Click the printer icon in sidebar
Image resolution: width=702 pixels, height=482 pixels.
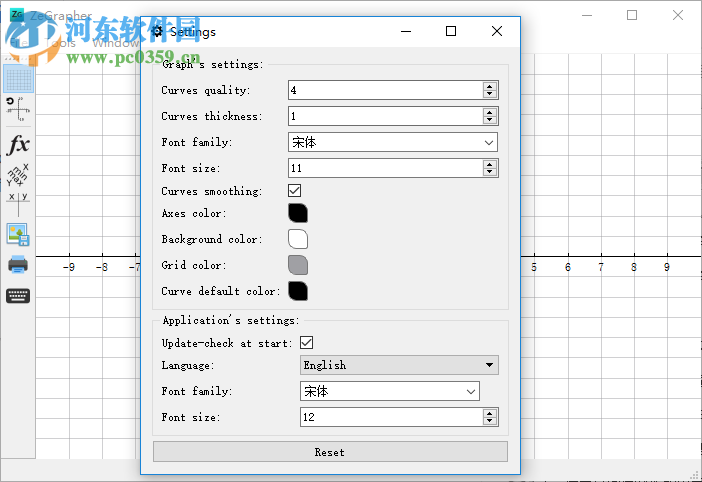18,264
